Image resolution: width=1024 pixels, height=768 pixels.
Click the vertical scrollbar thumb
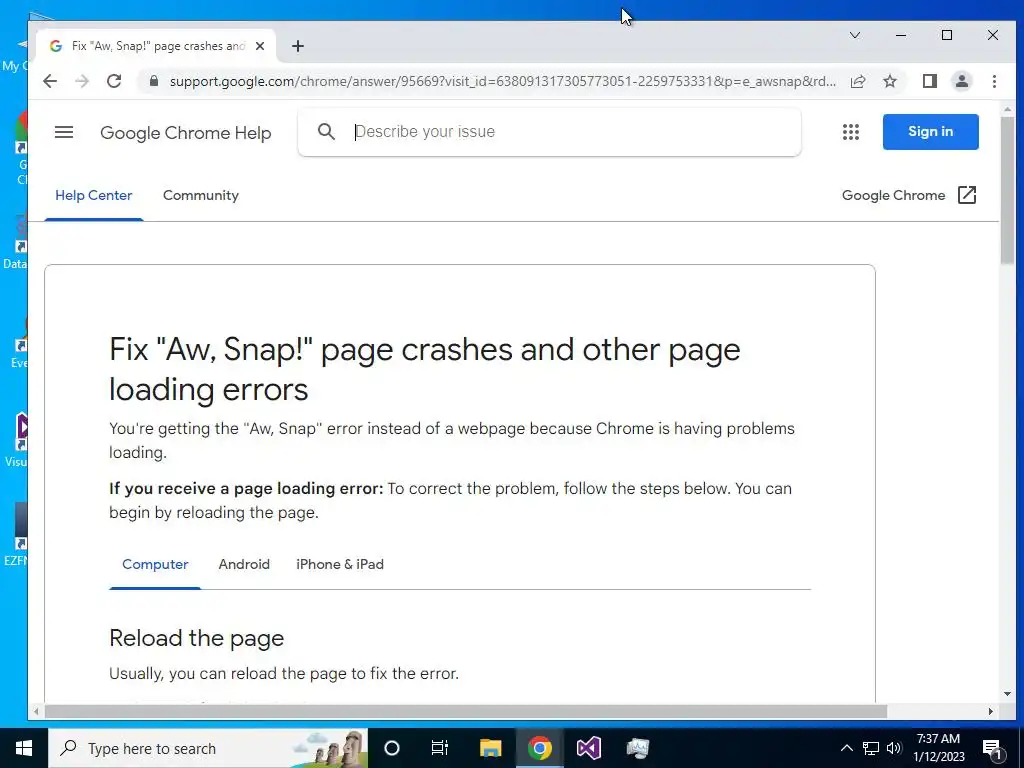point(1007,189)
